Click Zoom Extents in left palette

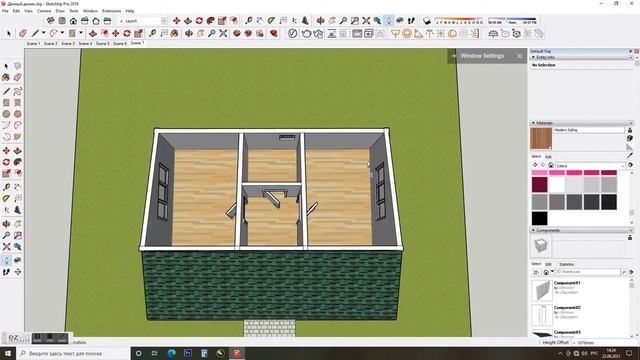tap(6, 247)
